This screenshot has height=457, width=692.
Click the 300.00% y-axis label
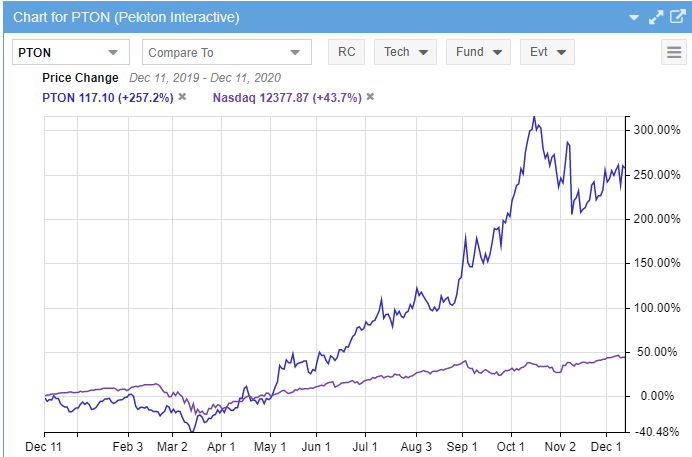click(657, 130)
